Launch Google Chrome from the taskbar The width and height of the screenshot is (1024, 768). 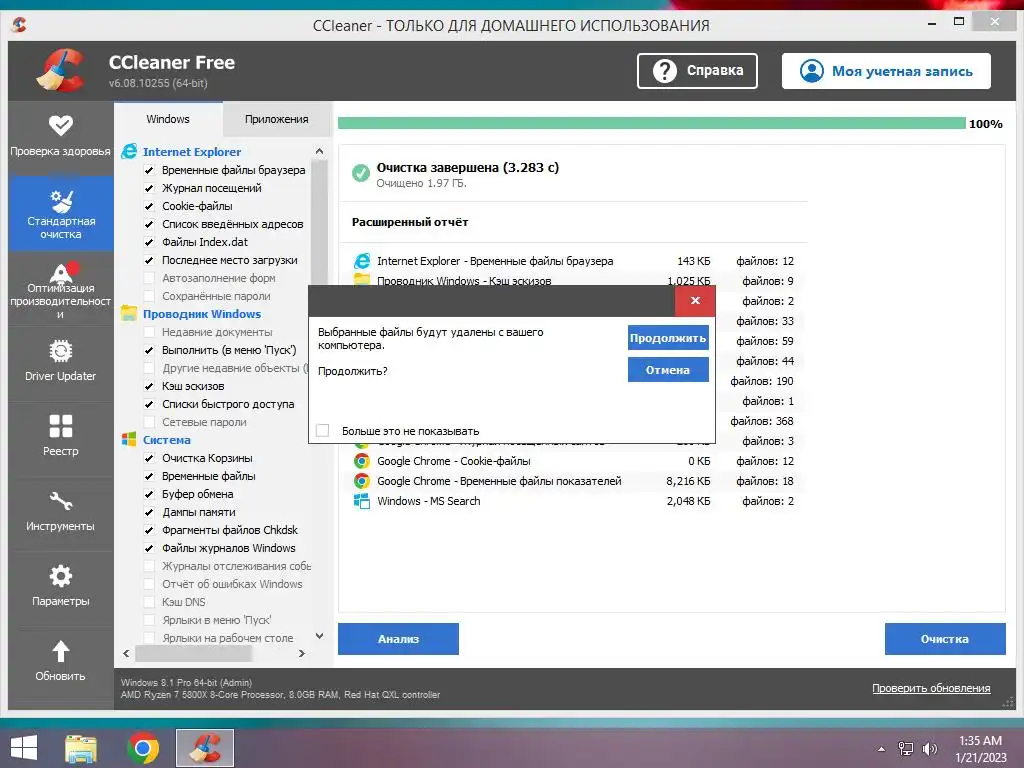tap(143, 748)
